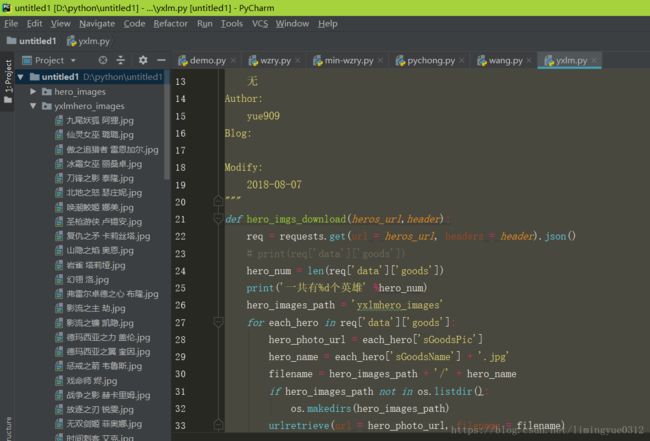Collapse the yxlmhero_images folder arrow
The width and height of the screenshot is (650, 441).
[33, 106]
